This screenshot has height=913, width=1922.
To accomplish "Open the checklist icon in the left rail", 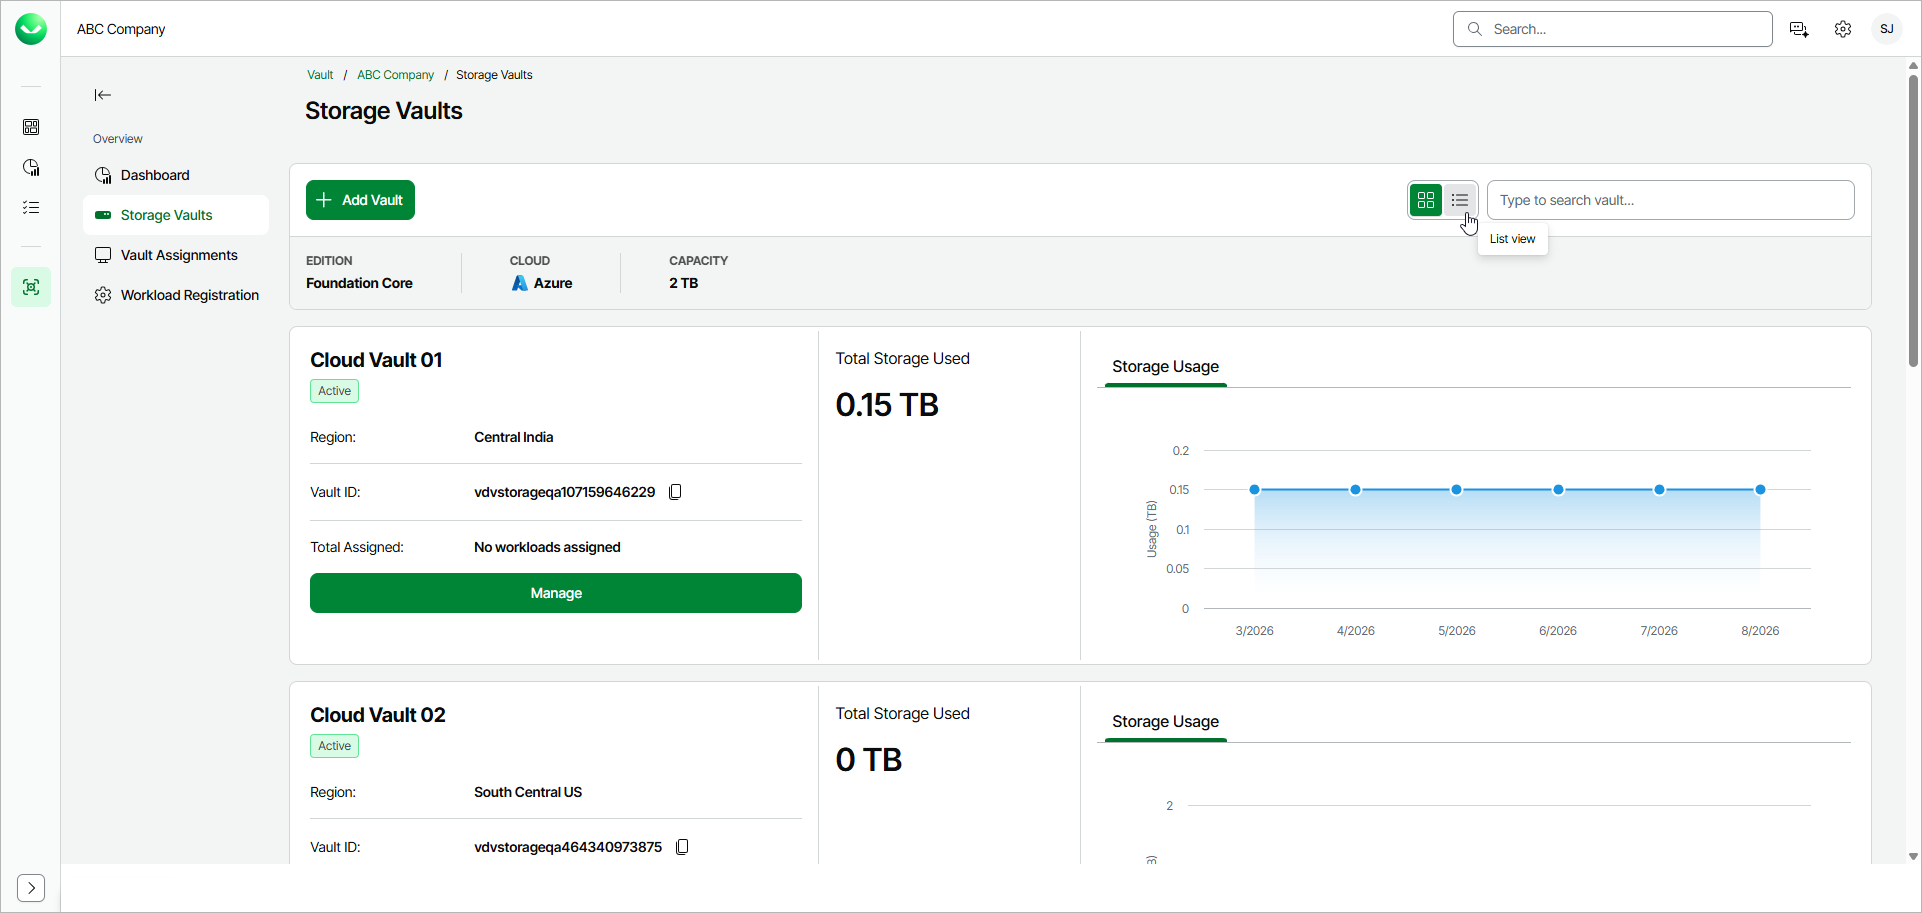I will coord(31,207).
